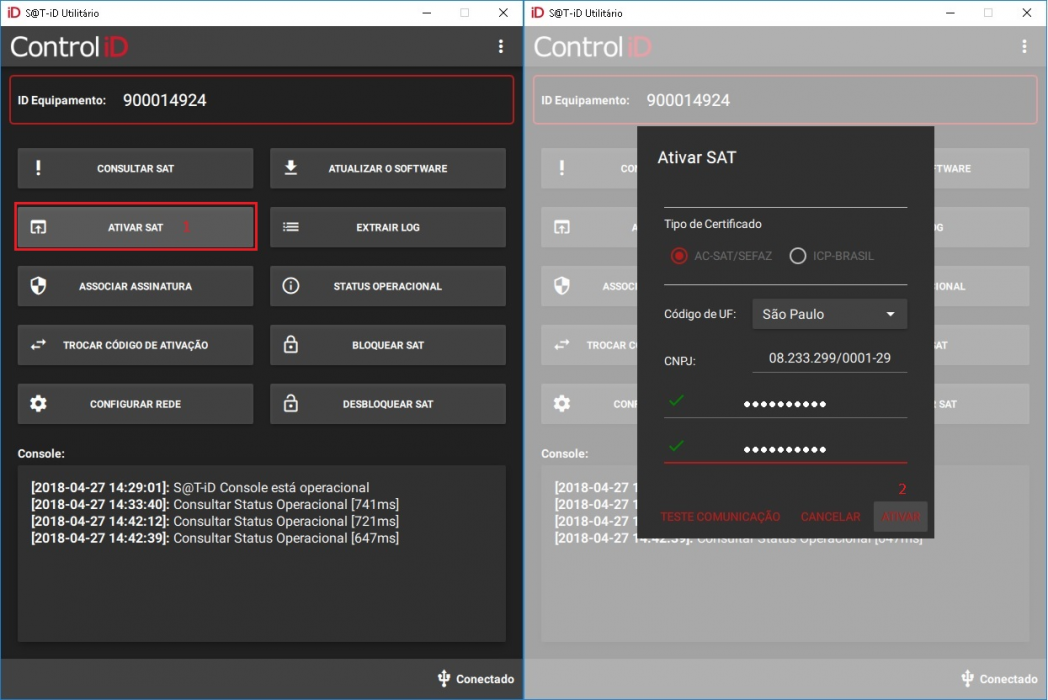Click the Status Operacional button

(x=388, y=286)
